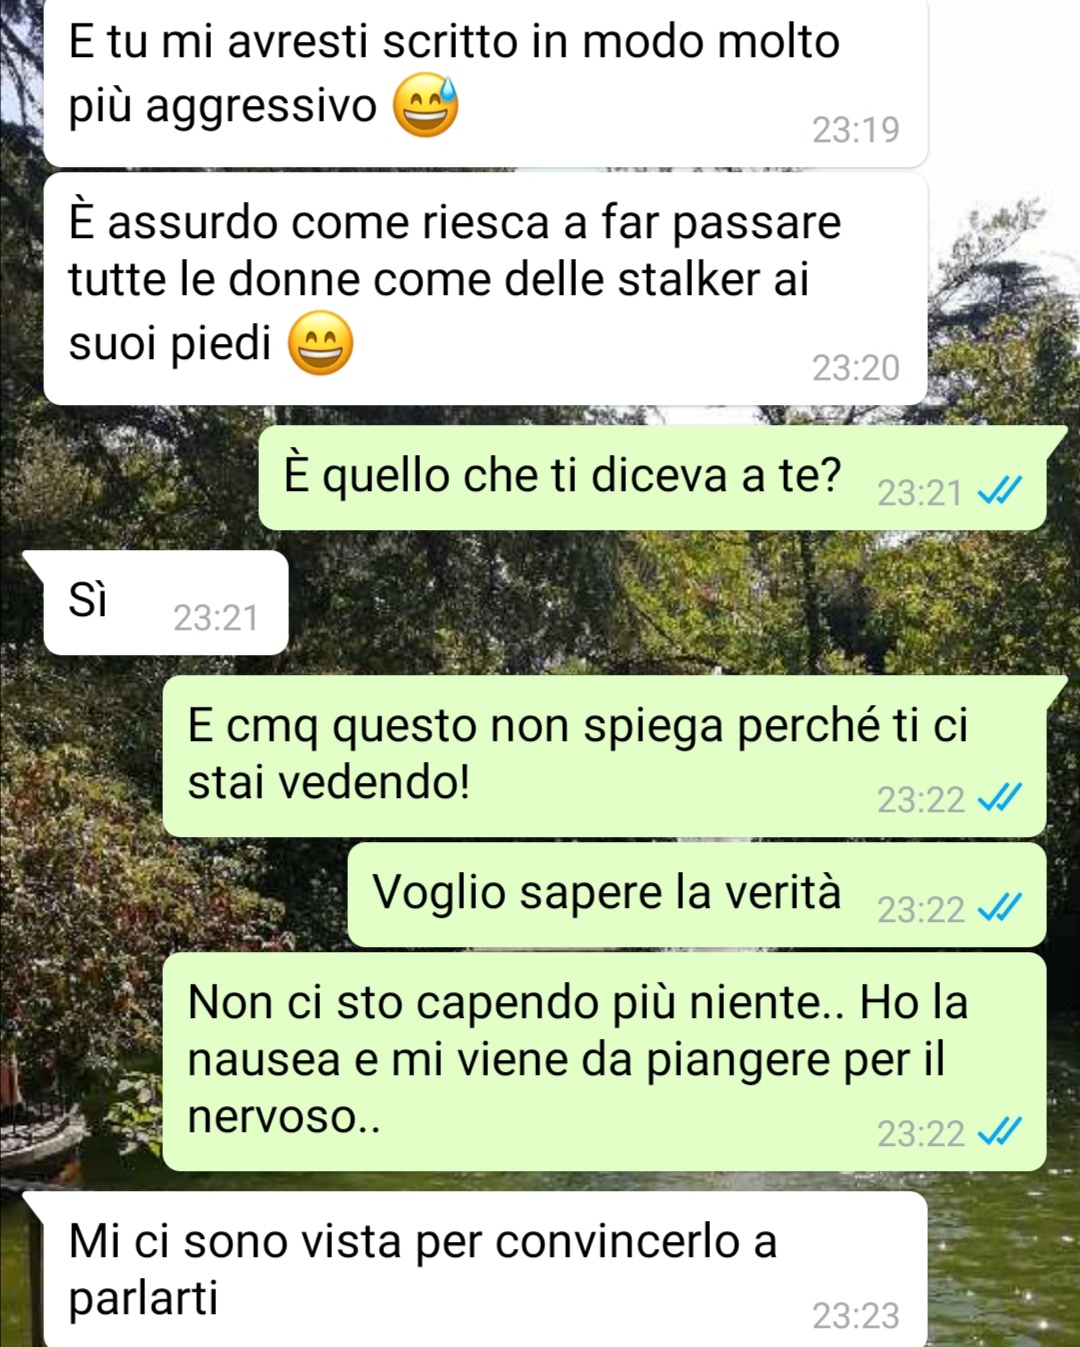The image size is (1080, 1347).
Task: Tap message 'E cmq questo non spiega perché'
Action: coord(604,756)
